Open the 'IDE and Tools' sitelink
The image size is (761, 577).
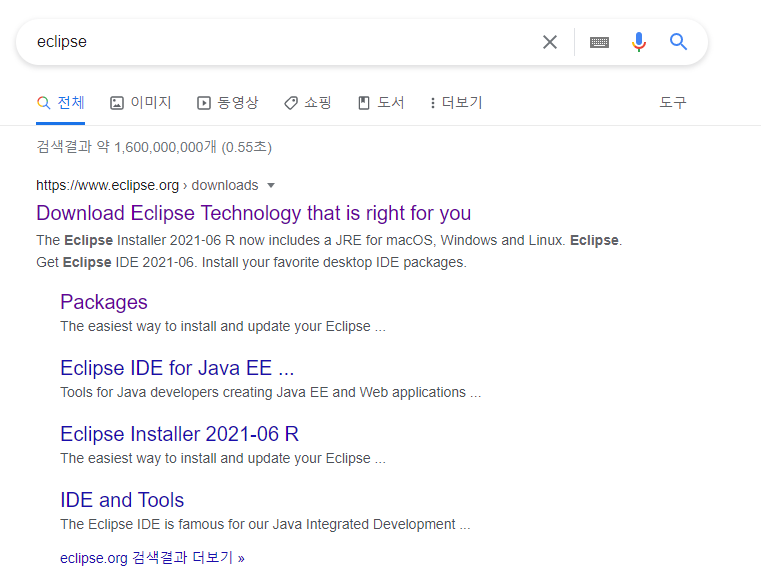coord(122,500)
